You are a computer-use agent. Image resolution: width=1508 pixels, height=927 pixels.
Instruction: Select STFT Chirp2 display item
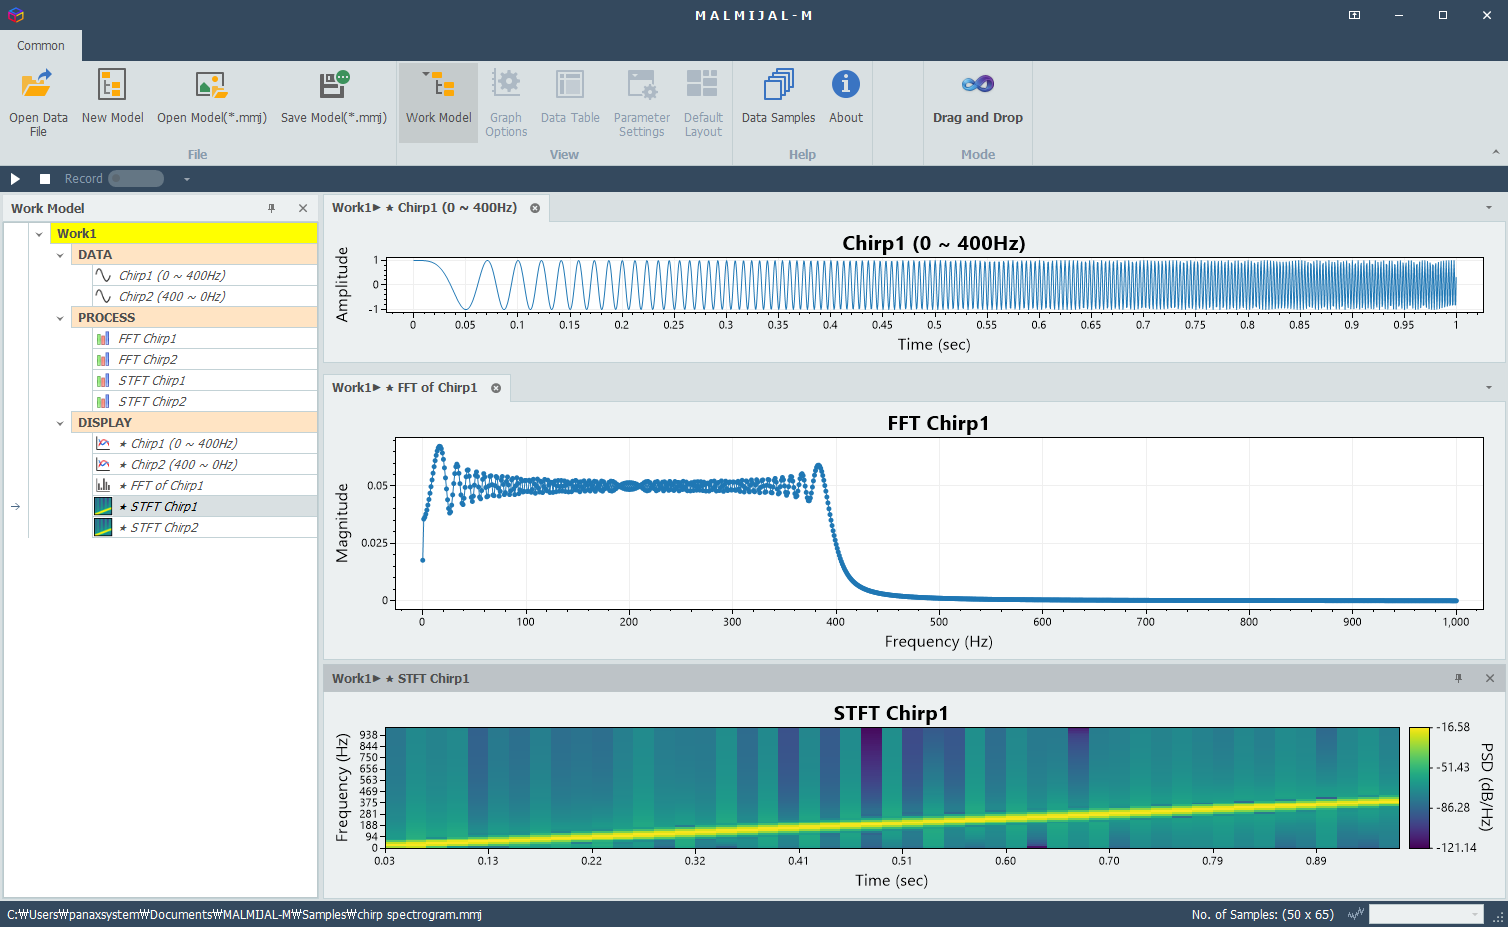pos(204,528)
